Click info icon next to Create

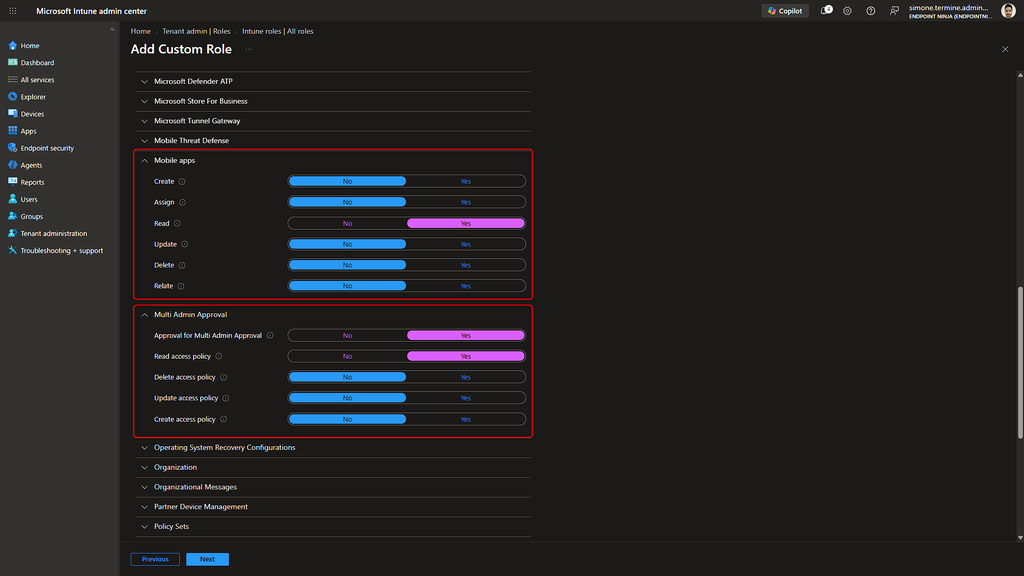coord(182,182)
